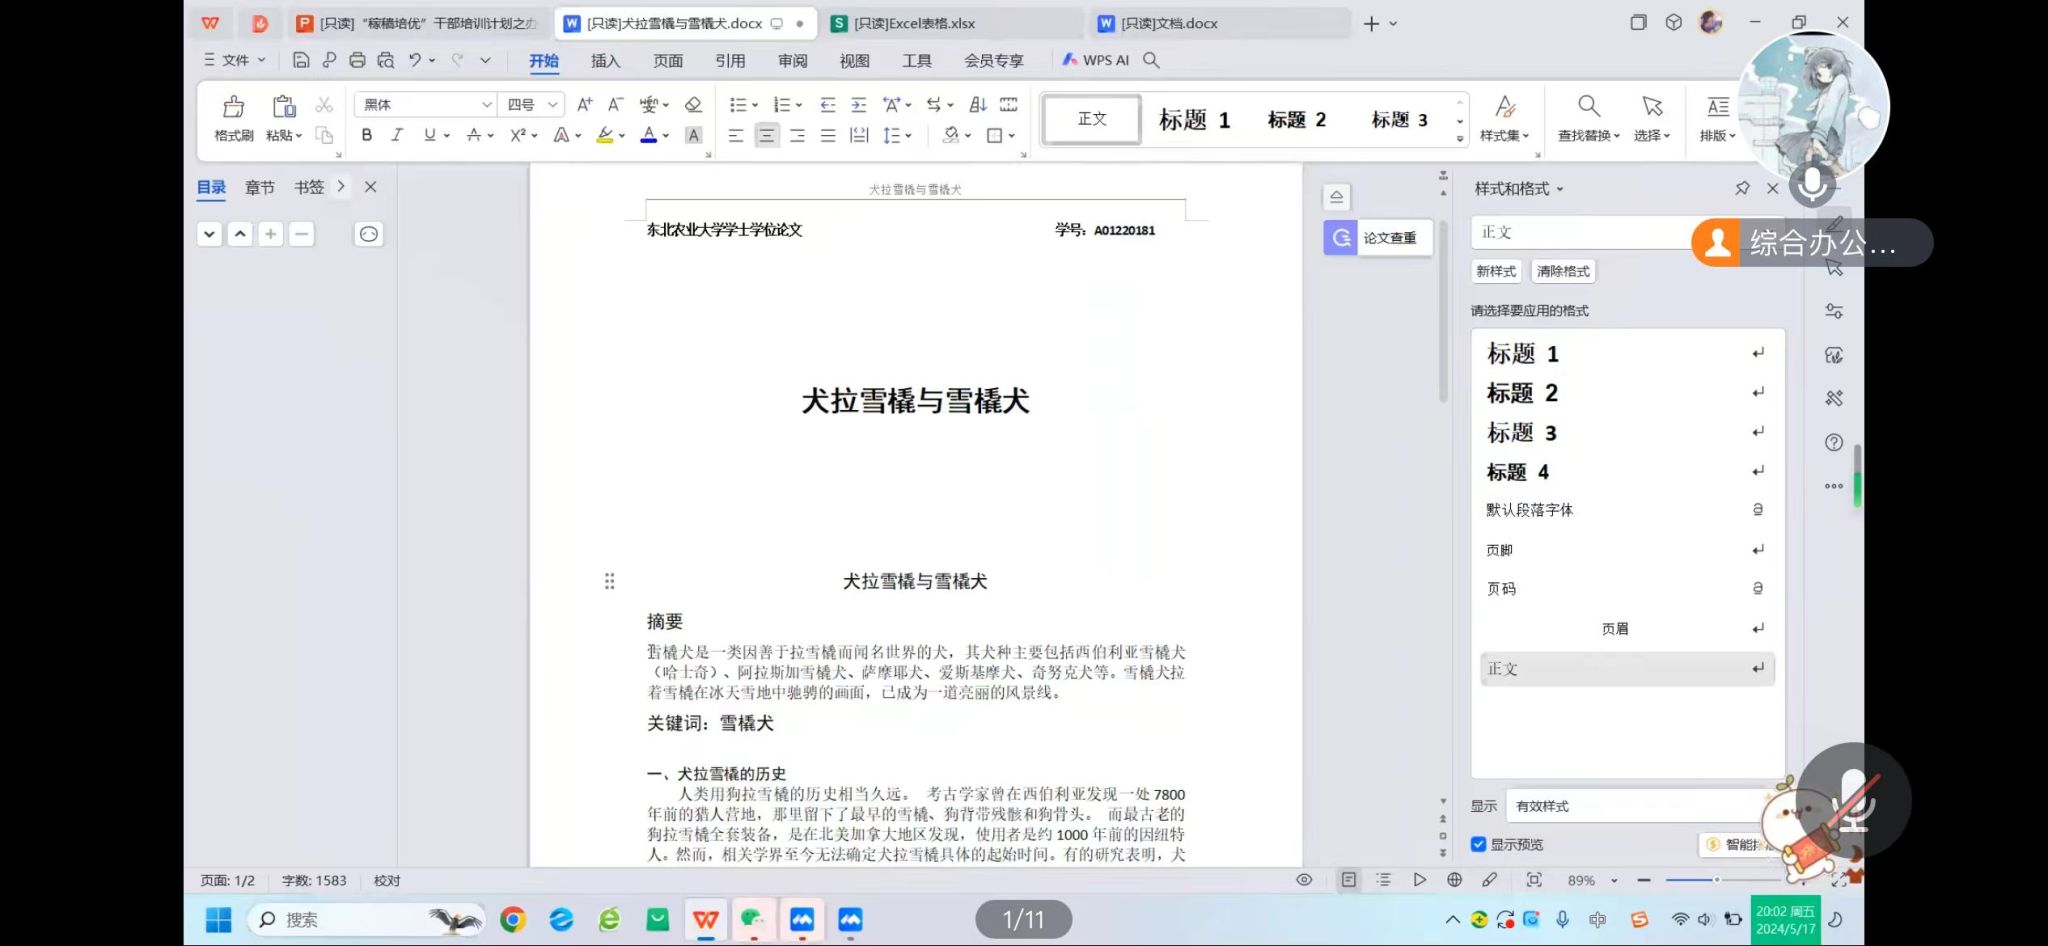Open Find and Replace tool
Image resolution: width=2048 pixels, height=946 pixels.
coord(1588,118)
